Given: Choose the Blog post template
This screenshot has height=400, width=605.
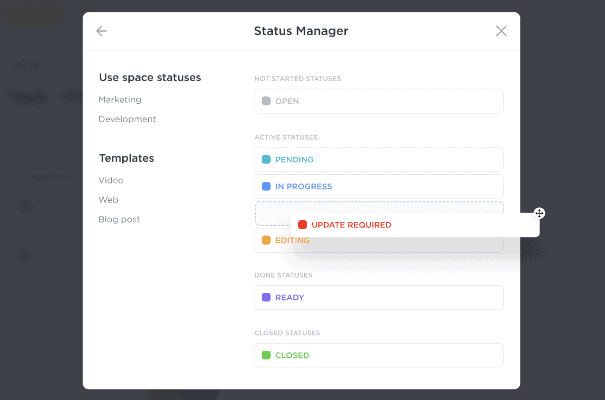Looking at the screenshot, I should click(119, 219).
